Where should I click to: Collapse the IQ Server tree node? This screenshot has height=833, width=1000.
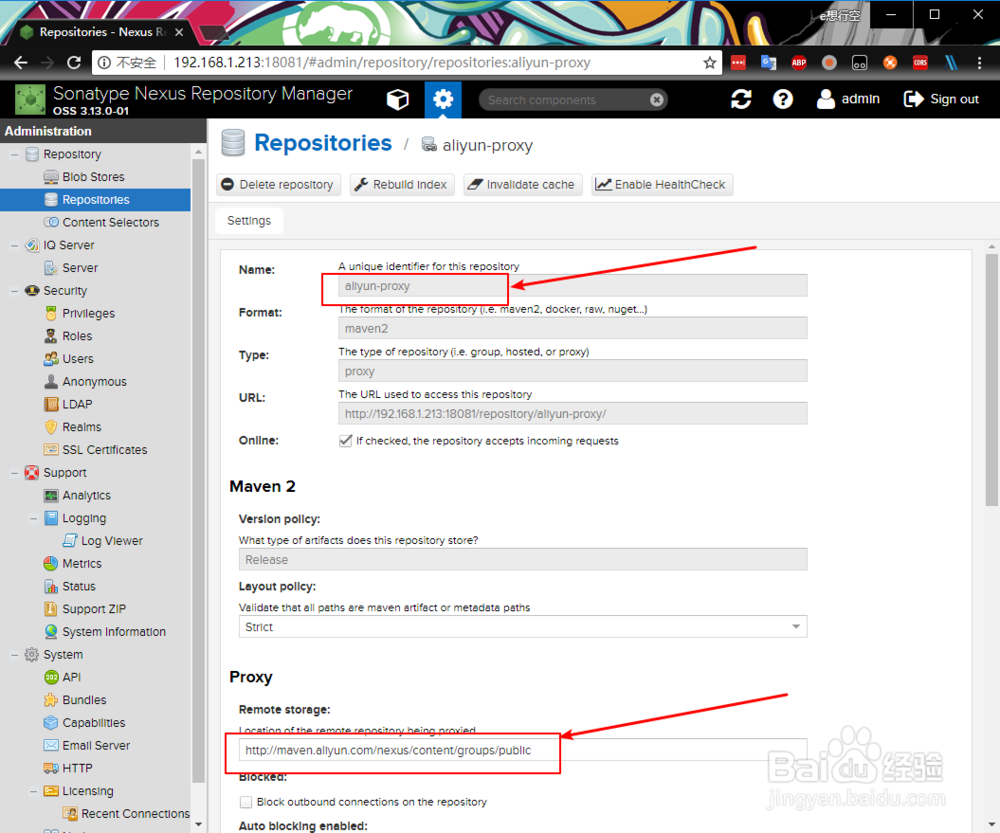coord(14,245)
